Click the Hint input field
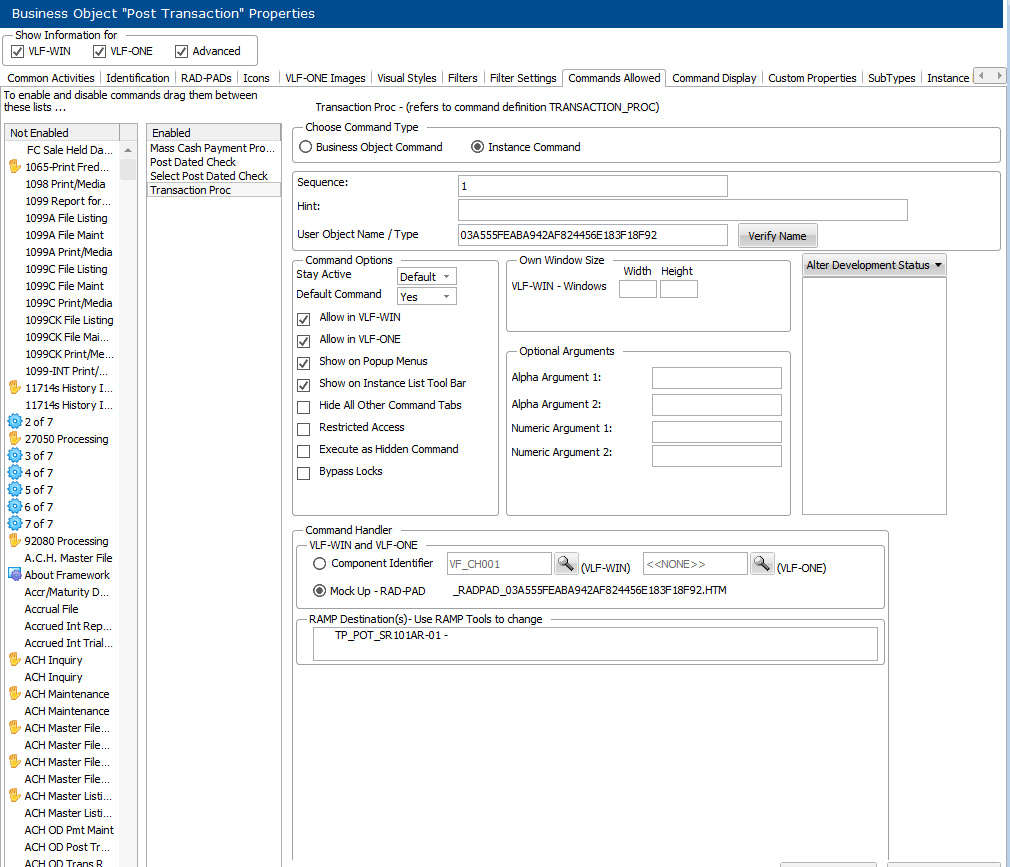The height and width of the screenshot is (867, 1010). 683,210
